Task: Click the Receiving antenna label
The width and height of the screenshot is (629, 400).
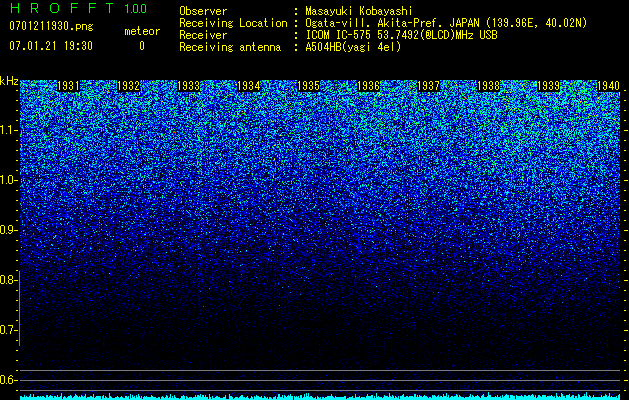Action: (230, 47)
